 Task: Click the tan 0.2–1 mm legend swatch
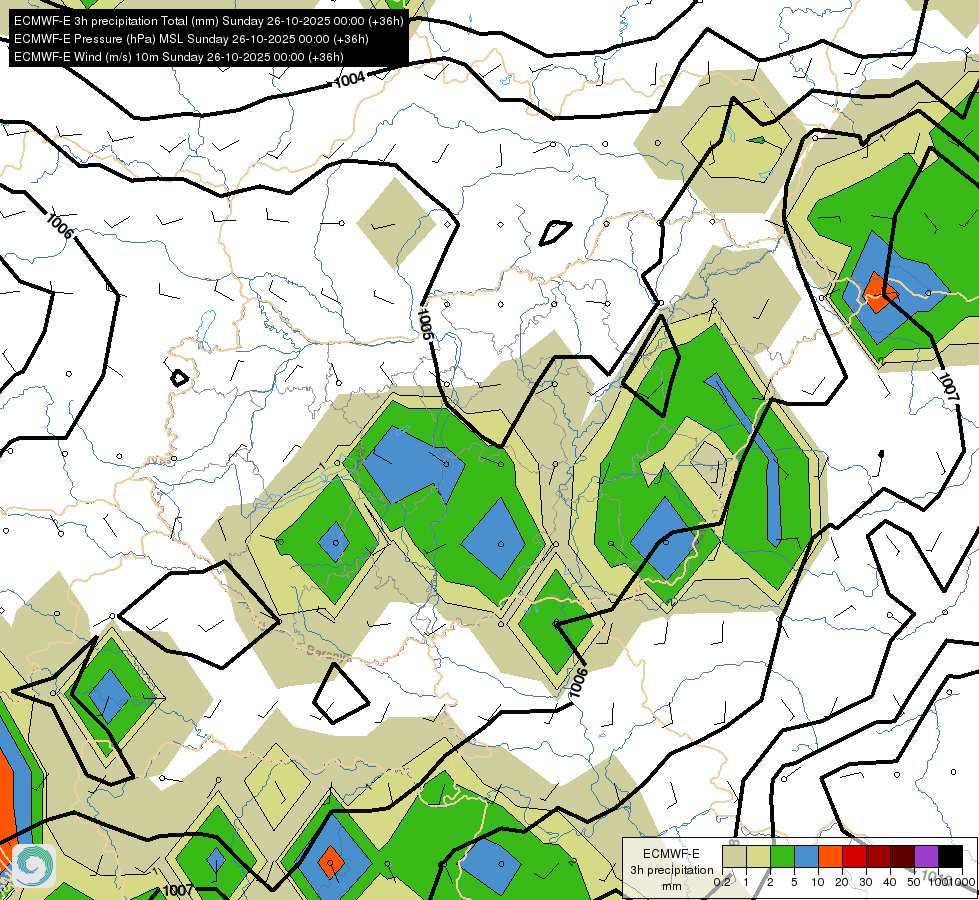point(734,856)
